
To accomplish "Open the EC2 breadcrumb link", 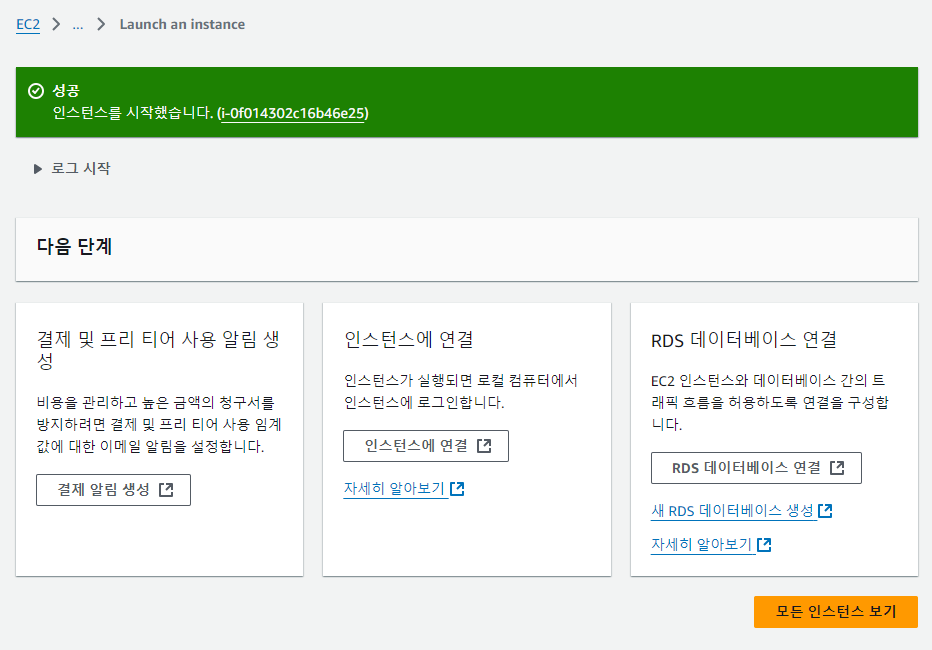I will tap(28, 24).
